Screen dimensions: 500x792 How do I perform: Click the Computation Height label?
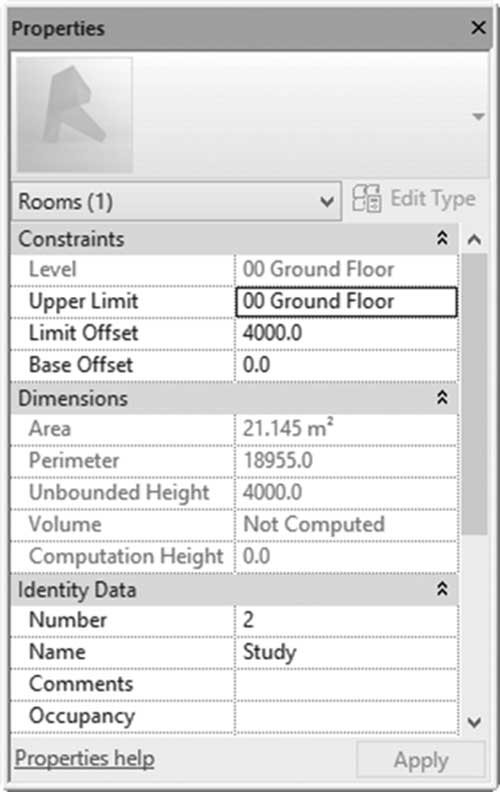tap(126, 557)
